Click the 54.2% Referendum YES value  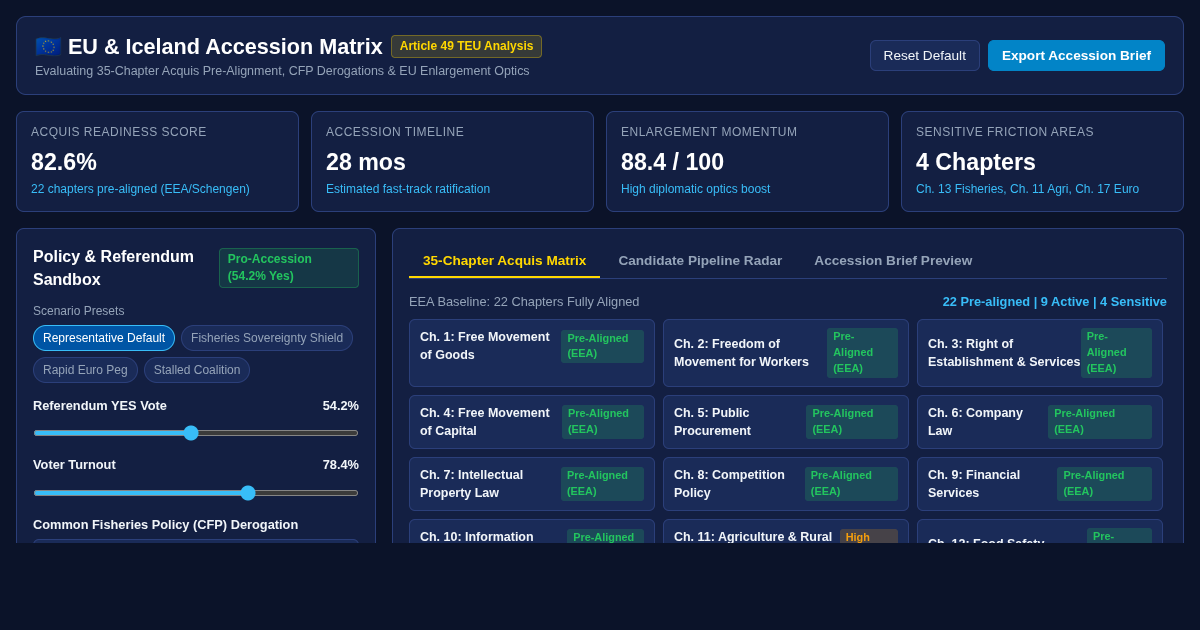point(340,405)
